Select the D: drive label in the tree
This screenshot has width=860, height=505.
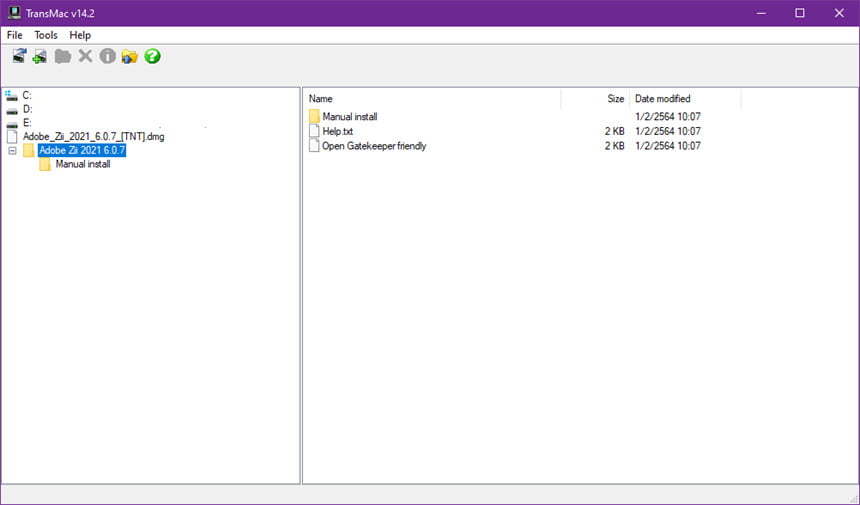(x=27, y=109)
